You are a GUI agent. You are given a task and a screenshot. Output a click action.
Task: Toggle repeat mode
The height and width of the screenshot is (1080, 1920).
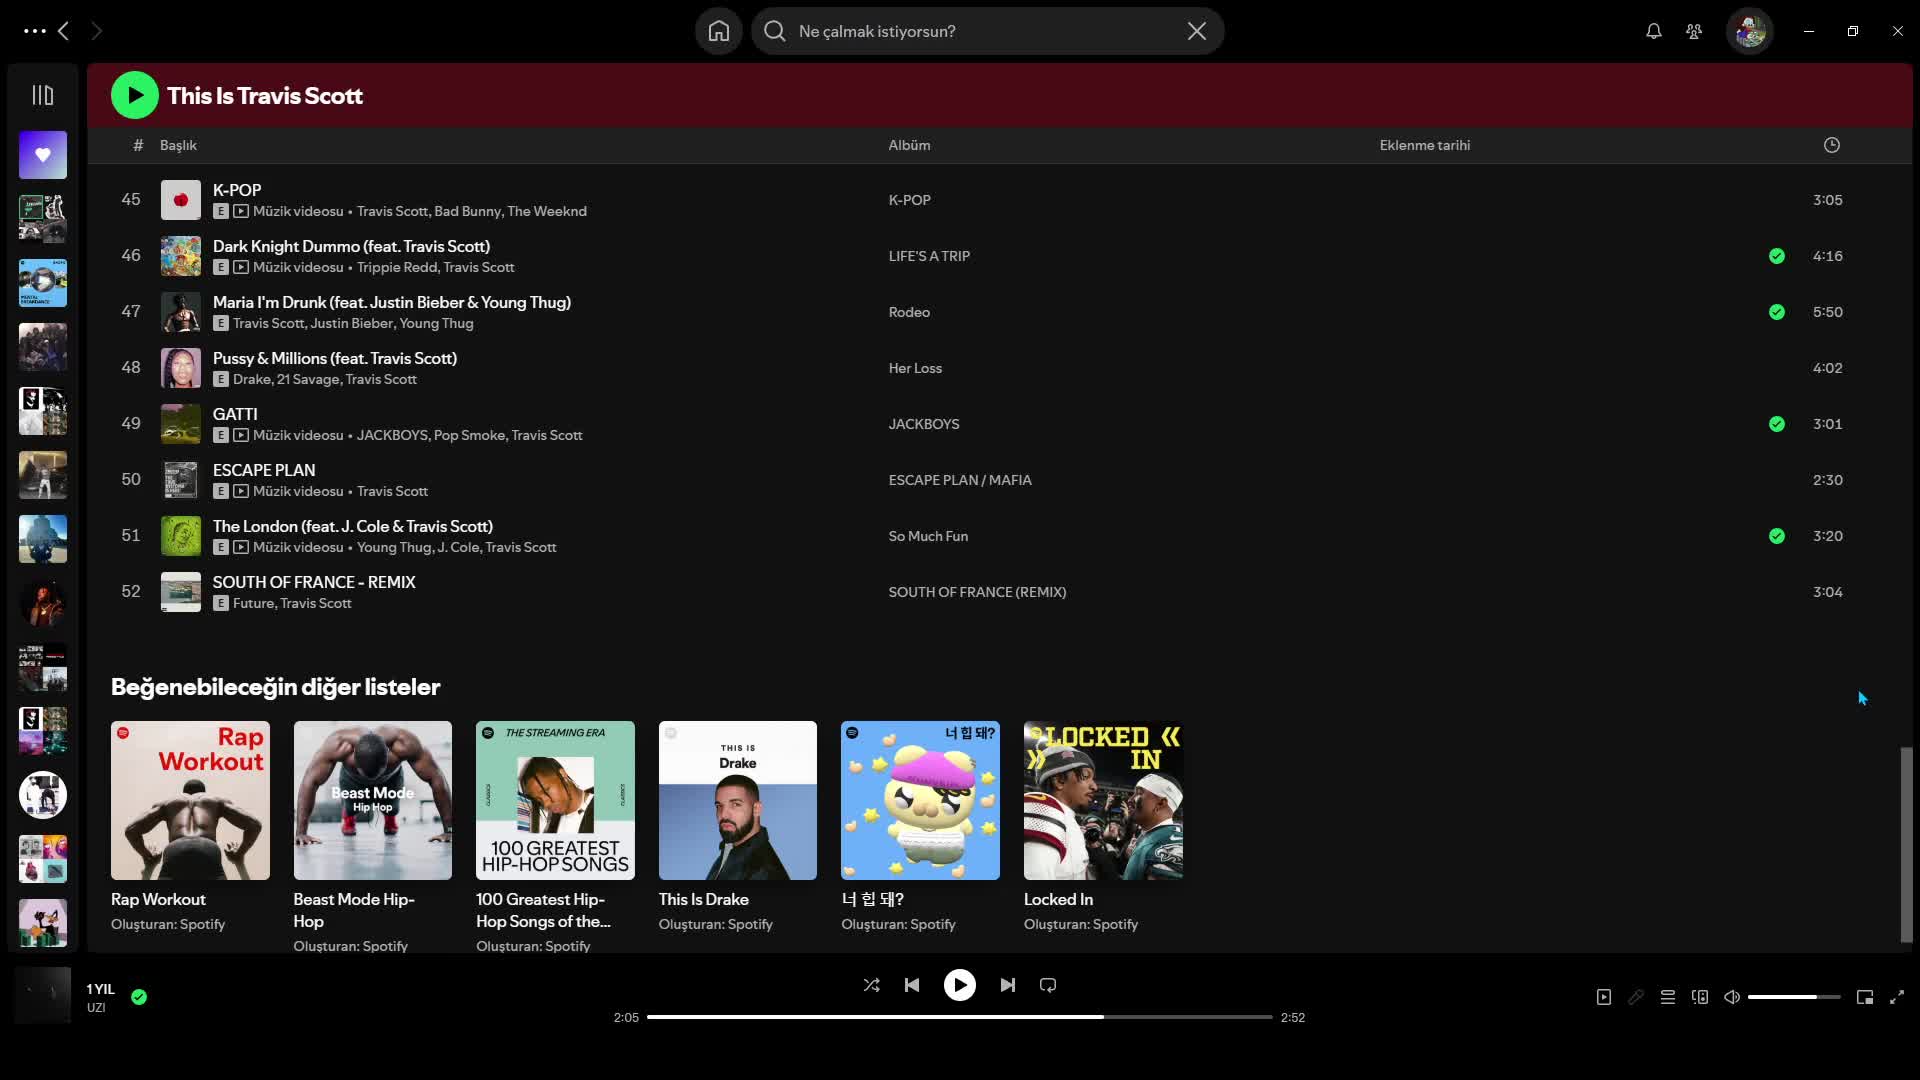pos(1048,985)
